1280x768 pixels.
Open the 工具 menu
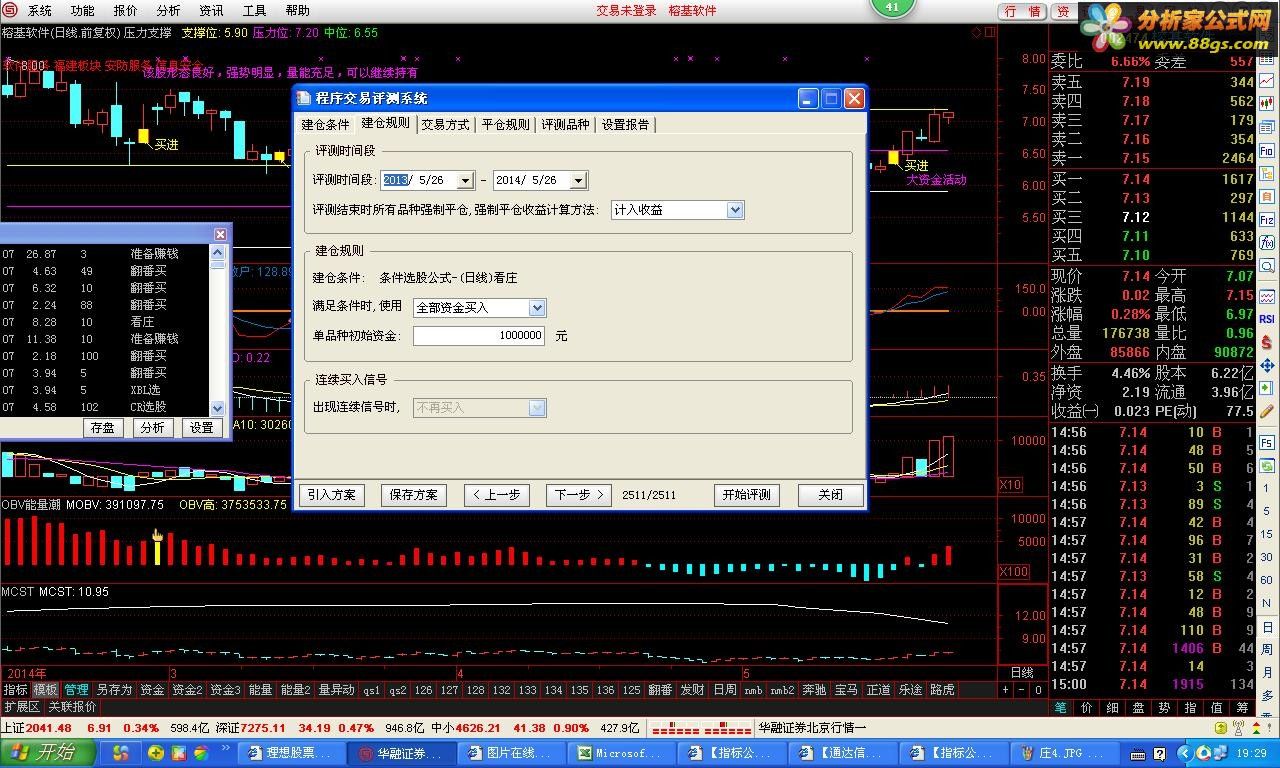pyautogui.click(x=255, y=11)
